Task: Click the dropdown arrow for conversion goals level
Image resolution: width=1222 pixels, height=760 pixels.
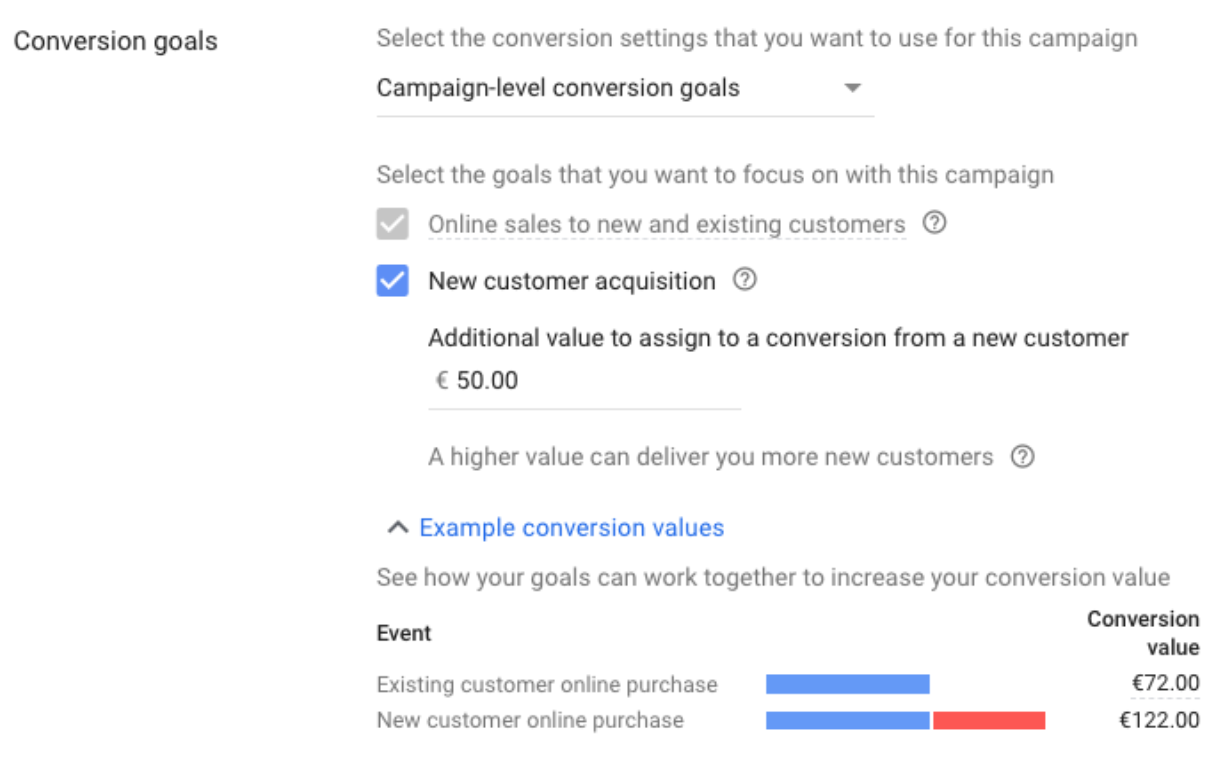Action: tap(852, 88)
